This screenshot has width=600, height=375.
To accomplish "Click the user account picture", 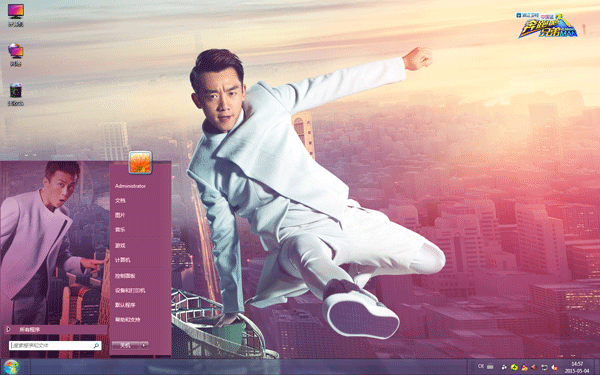I will pos(140,162).
